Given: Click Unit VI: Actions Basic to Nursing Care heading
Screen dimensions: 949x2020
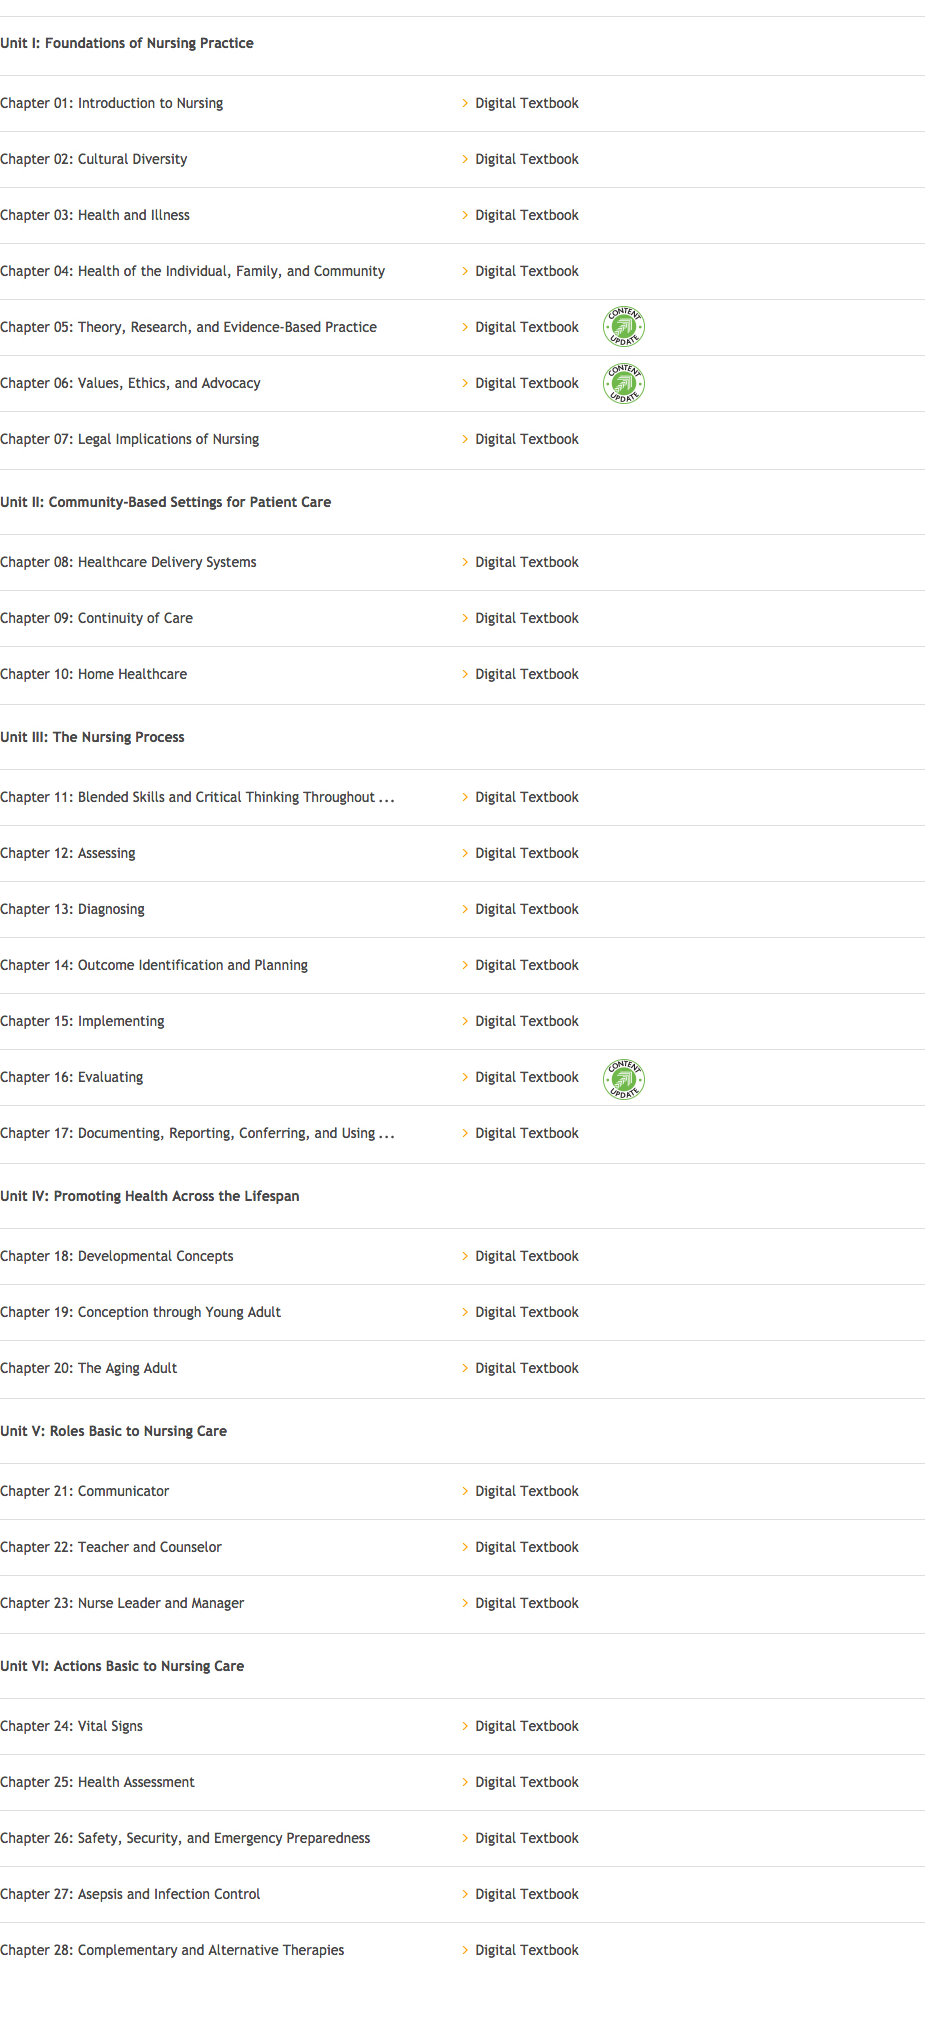Looking at the screenshot, I should point(122,1666).
